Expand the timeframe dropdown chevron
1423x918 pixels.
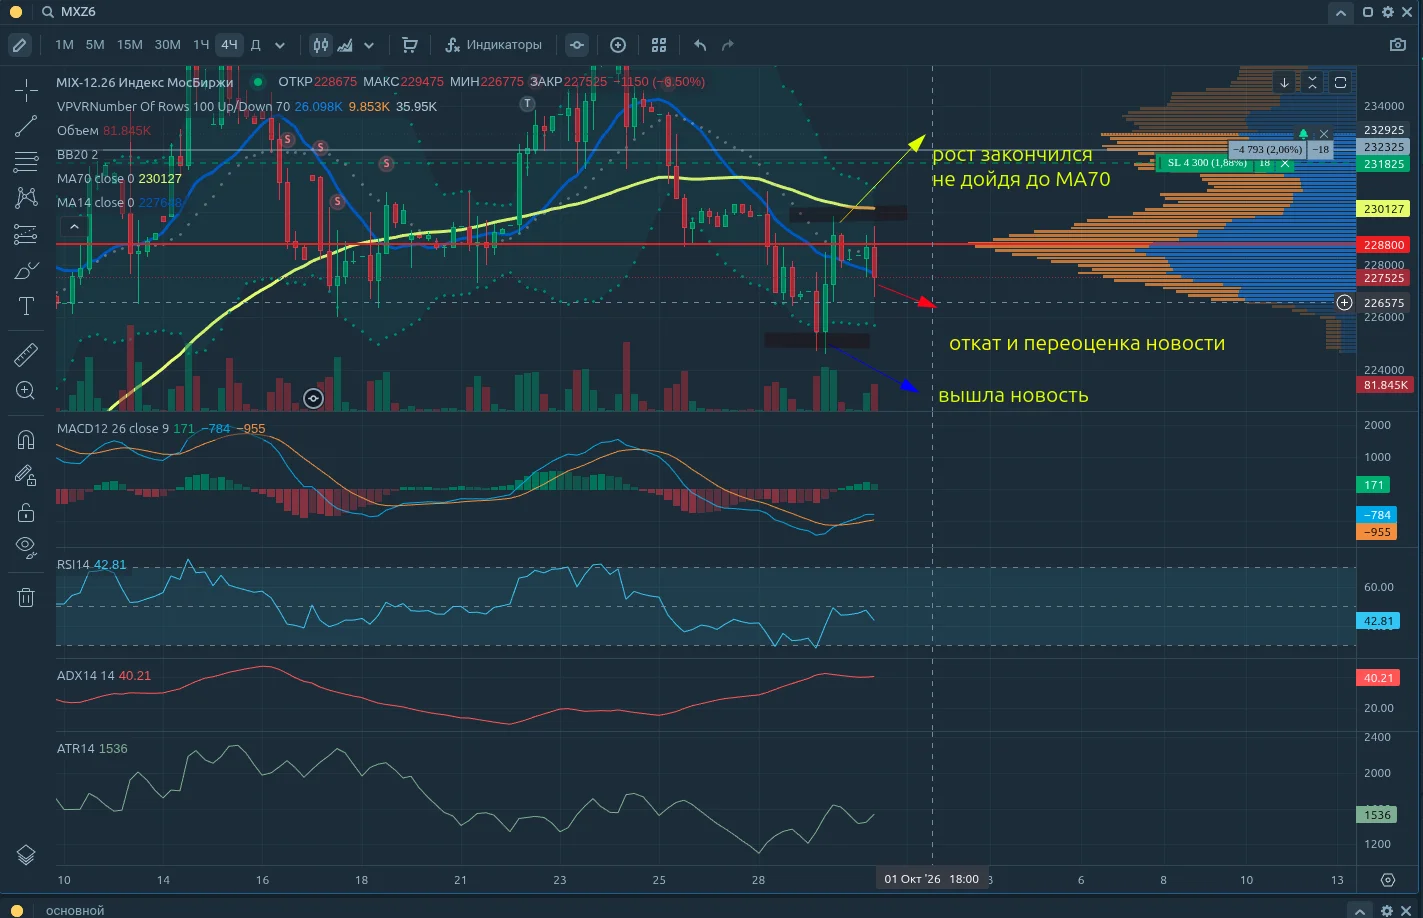point(280,45)
